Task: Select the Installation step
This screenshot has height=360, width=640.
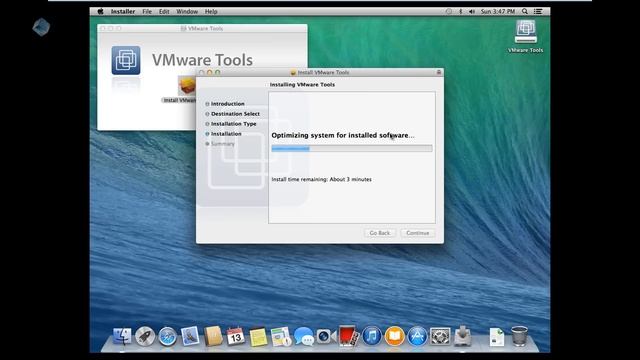Action: 226,134
